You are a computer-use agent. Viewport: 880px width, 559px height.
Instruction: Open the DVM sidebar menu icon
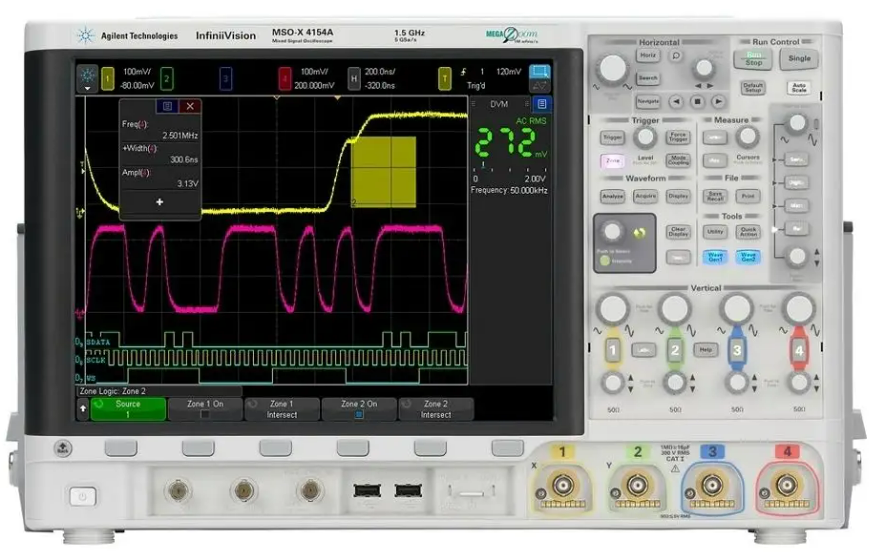pos(542,104)
